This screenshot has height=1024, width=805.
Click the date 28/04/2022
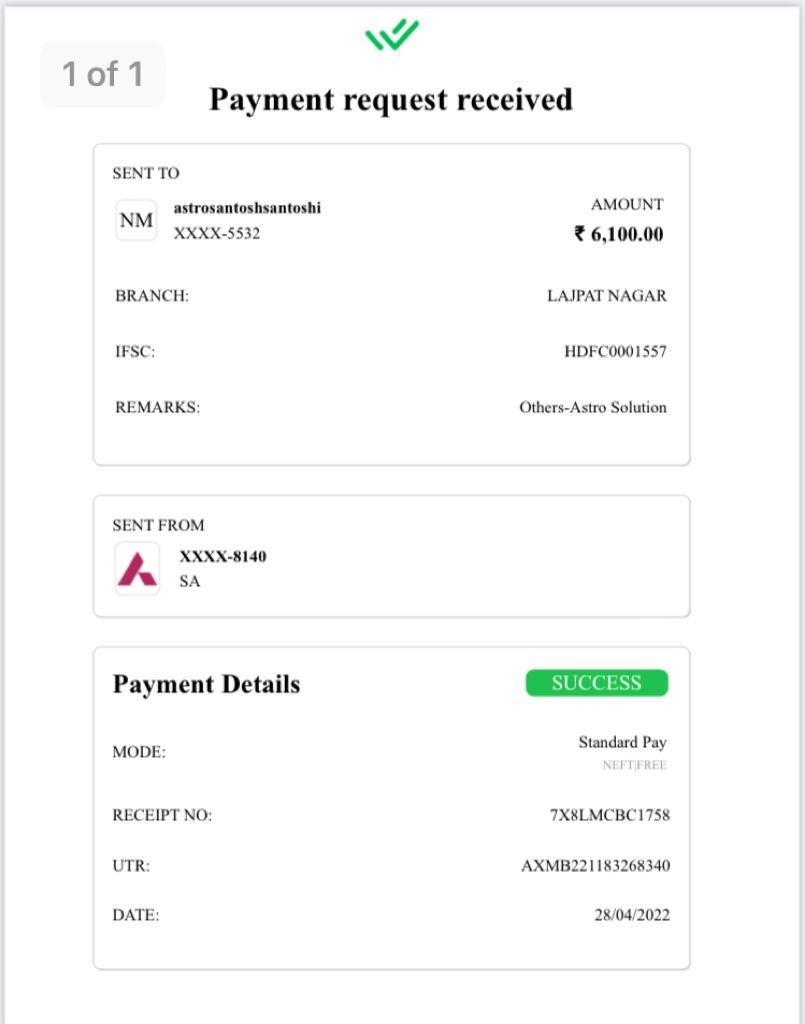pos(632,915)
